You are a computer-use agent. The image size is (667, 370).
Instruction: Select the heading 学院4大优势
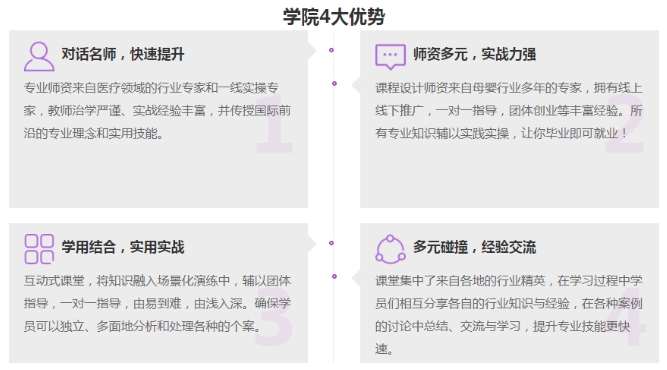coord(334,17)
